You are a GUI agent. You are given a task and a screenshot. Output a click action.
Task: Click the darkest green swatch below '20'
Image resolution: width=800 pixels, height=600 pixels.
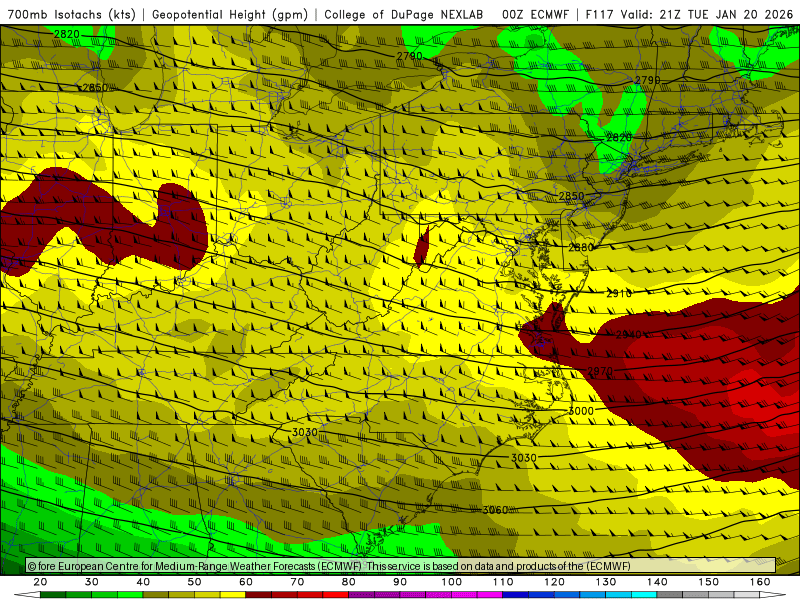(x=53, y=595)
